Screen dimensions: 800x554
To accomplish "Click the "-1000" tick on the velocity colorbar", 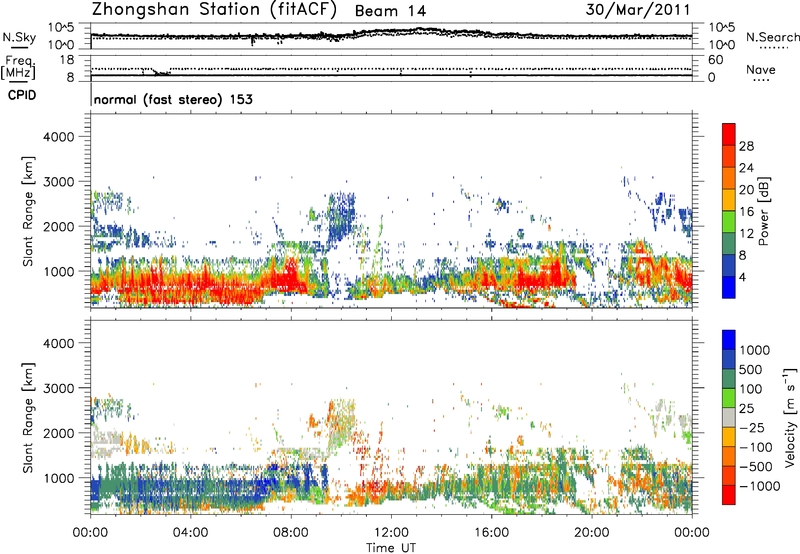I will coord(759,486).
